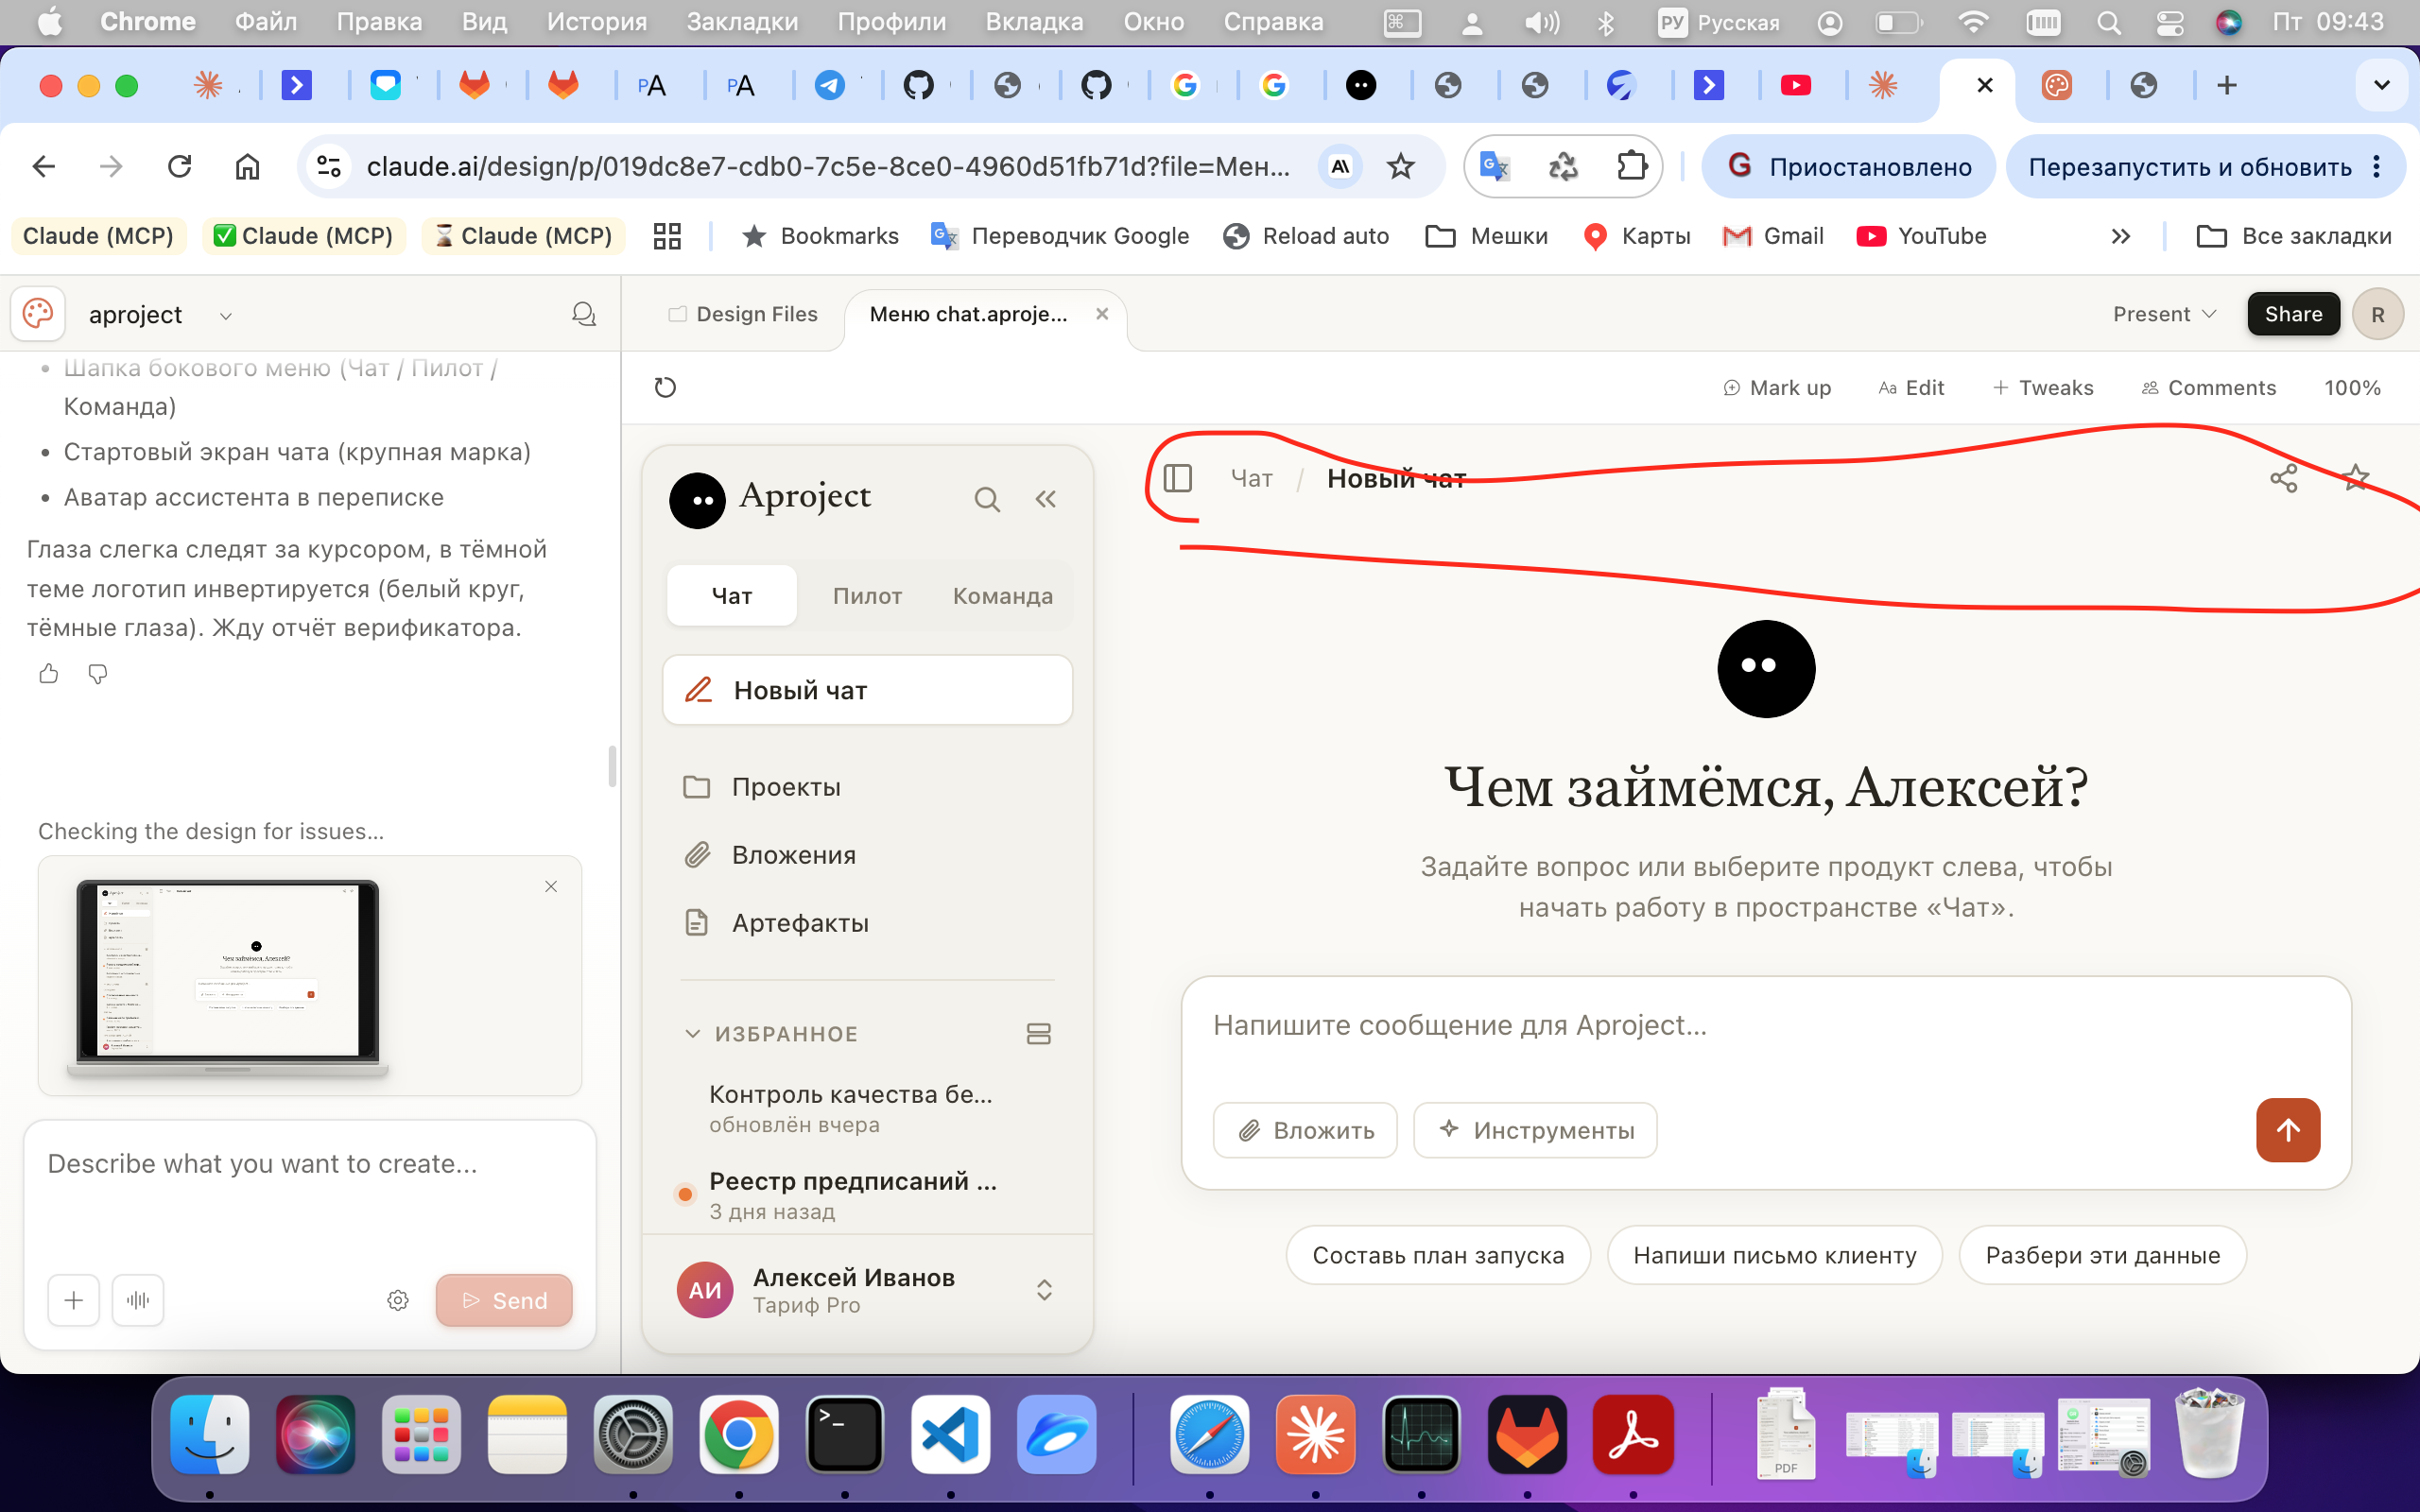The height and width of the screenshot is (1512, 2420).
Task: Click the list view icon next to ИЗБРАННОЕ
Action: coord(1039,1034)
